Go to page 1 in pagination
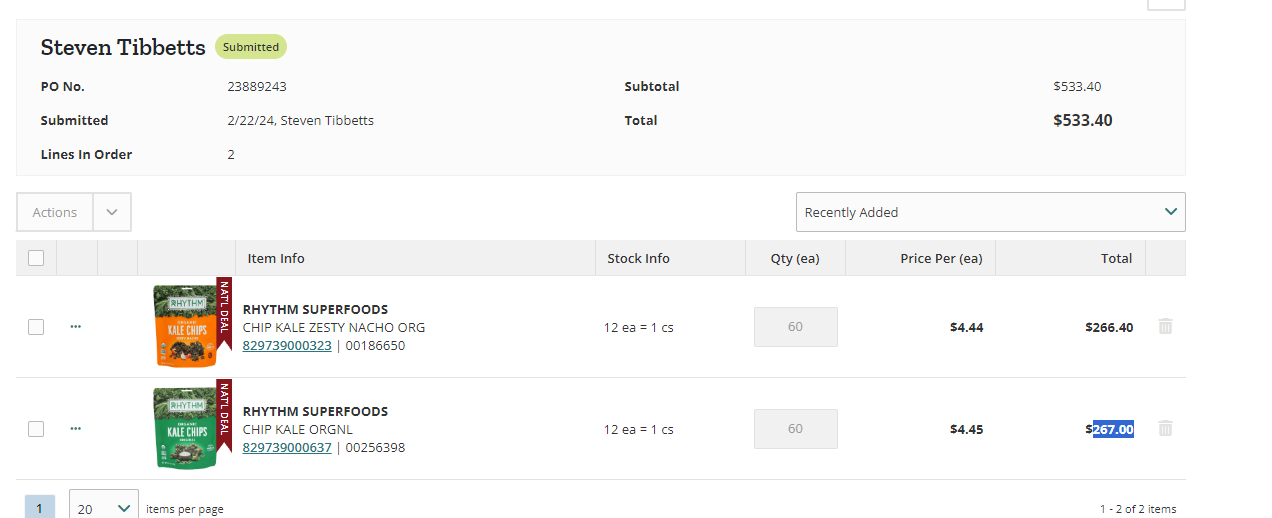 click(39, 508)
